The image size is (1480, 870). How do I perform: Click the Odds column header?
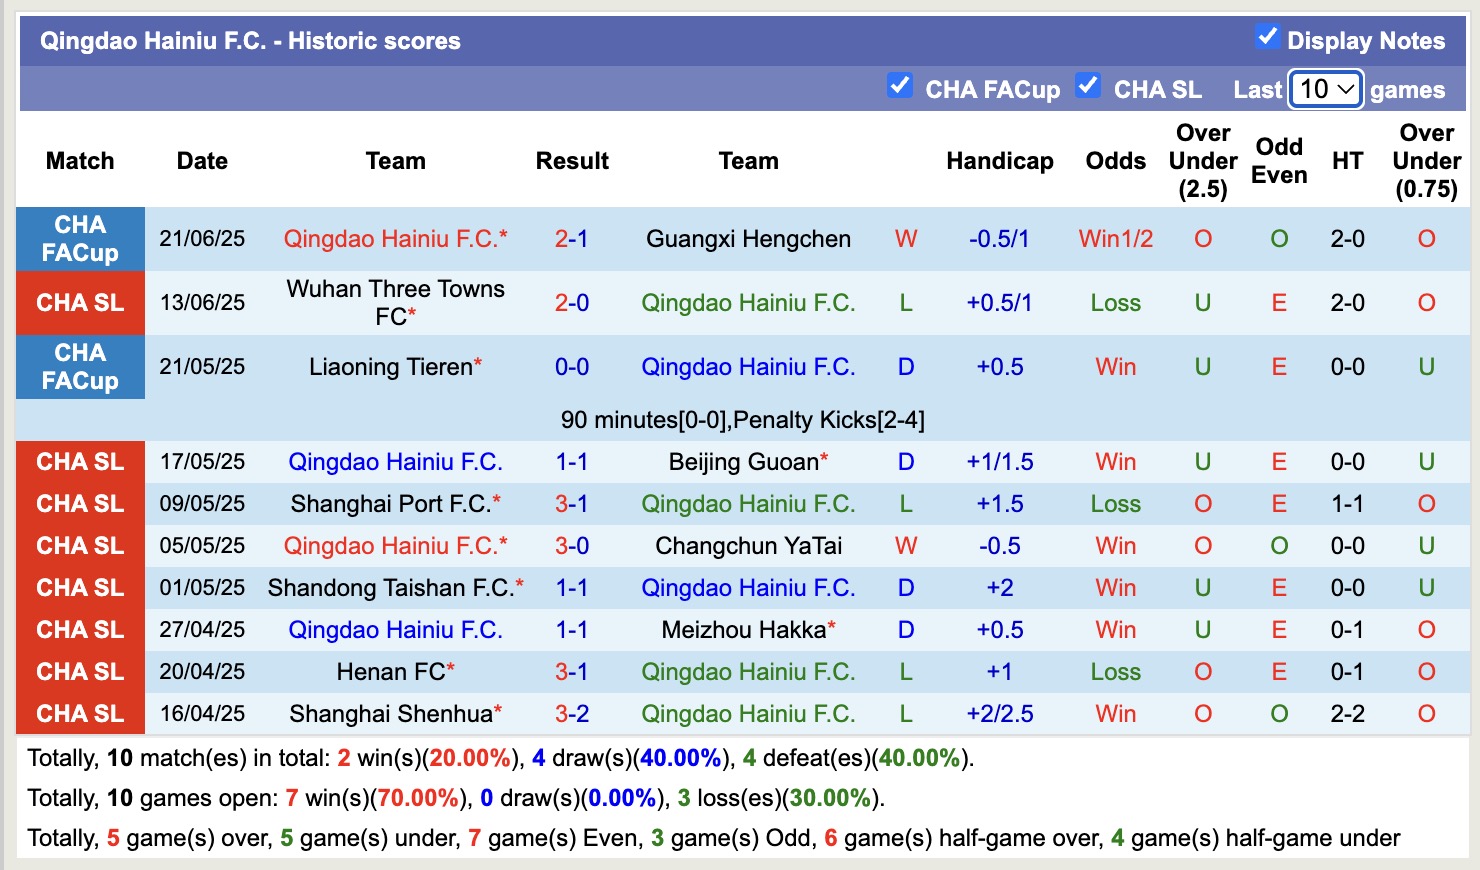pos(1114,160)
